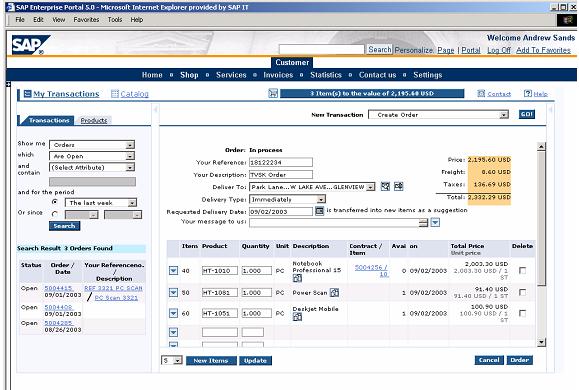Open the product details icon under Notebook Professional 15
Viewport: 579px width, 390px height.
pyautogui.click(x=297, y=278)
